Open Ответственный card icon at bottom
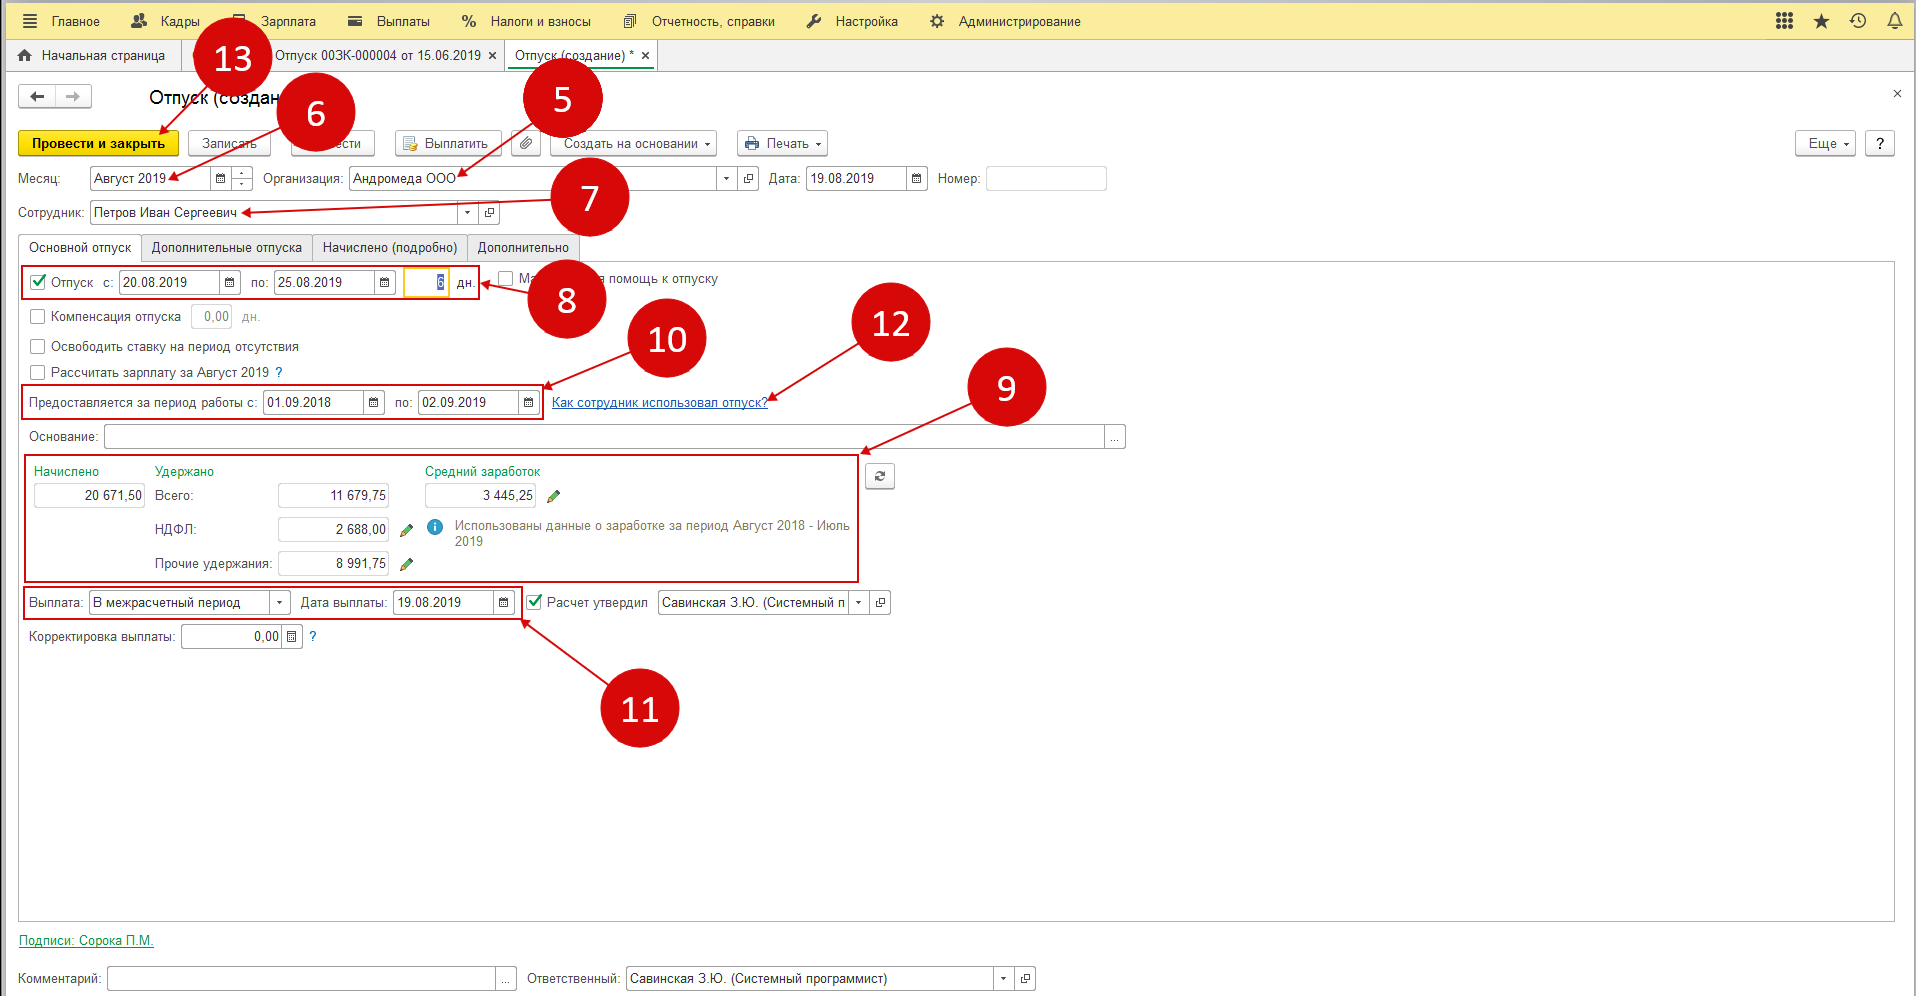 point(1025,979)
